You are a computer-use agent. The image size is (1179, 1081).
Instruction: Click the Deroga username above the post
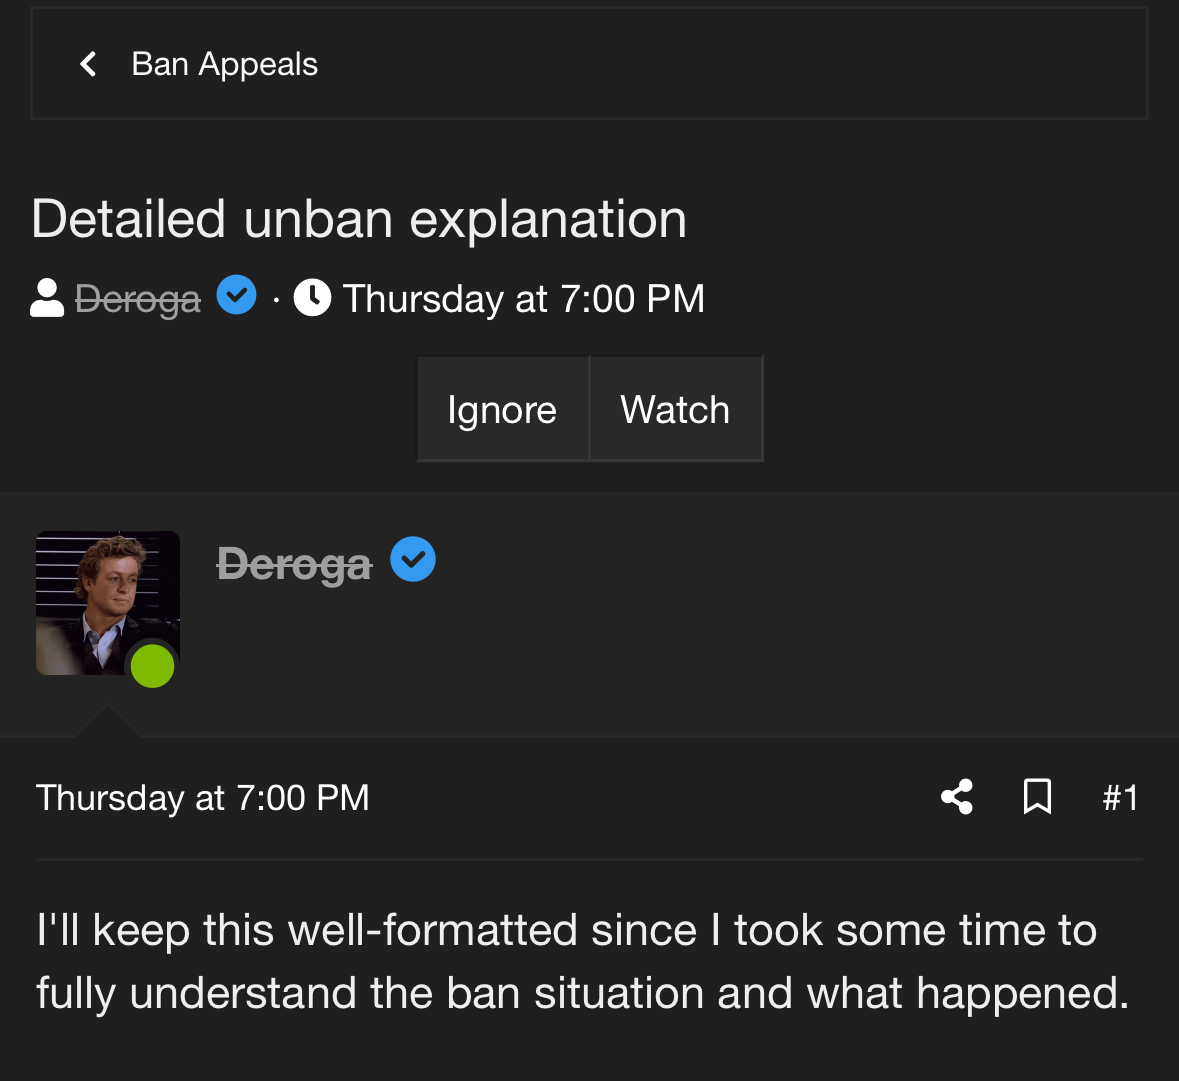point(294,564)
